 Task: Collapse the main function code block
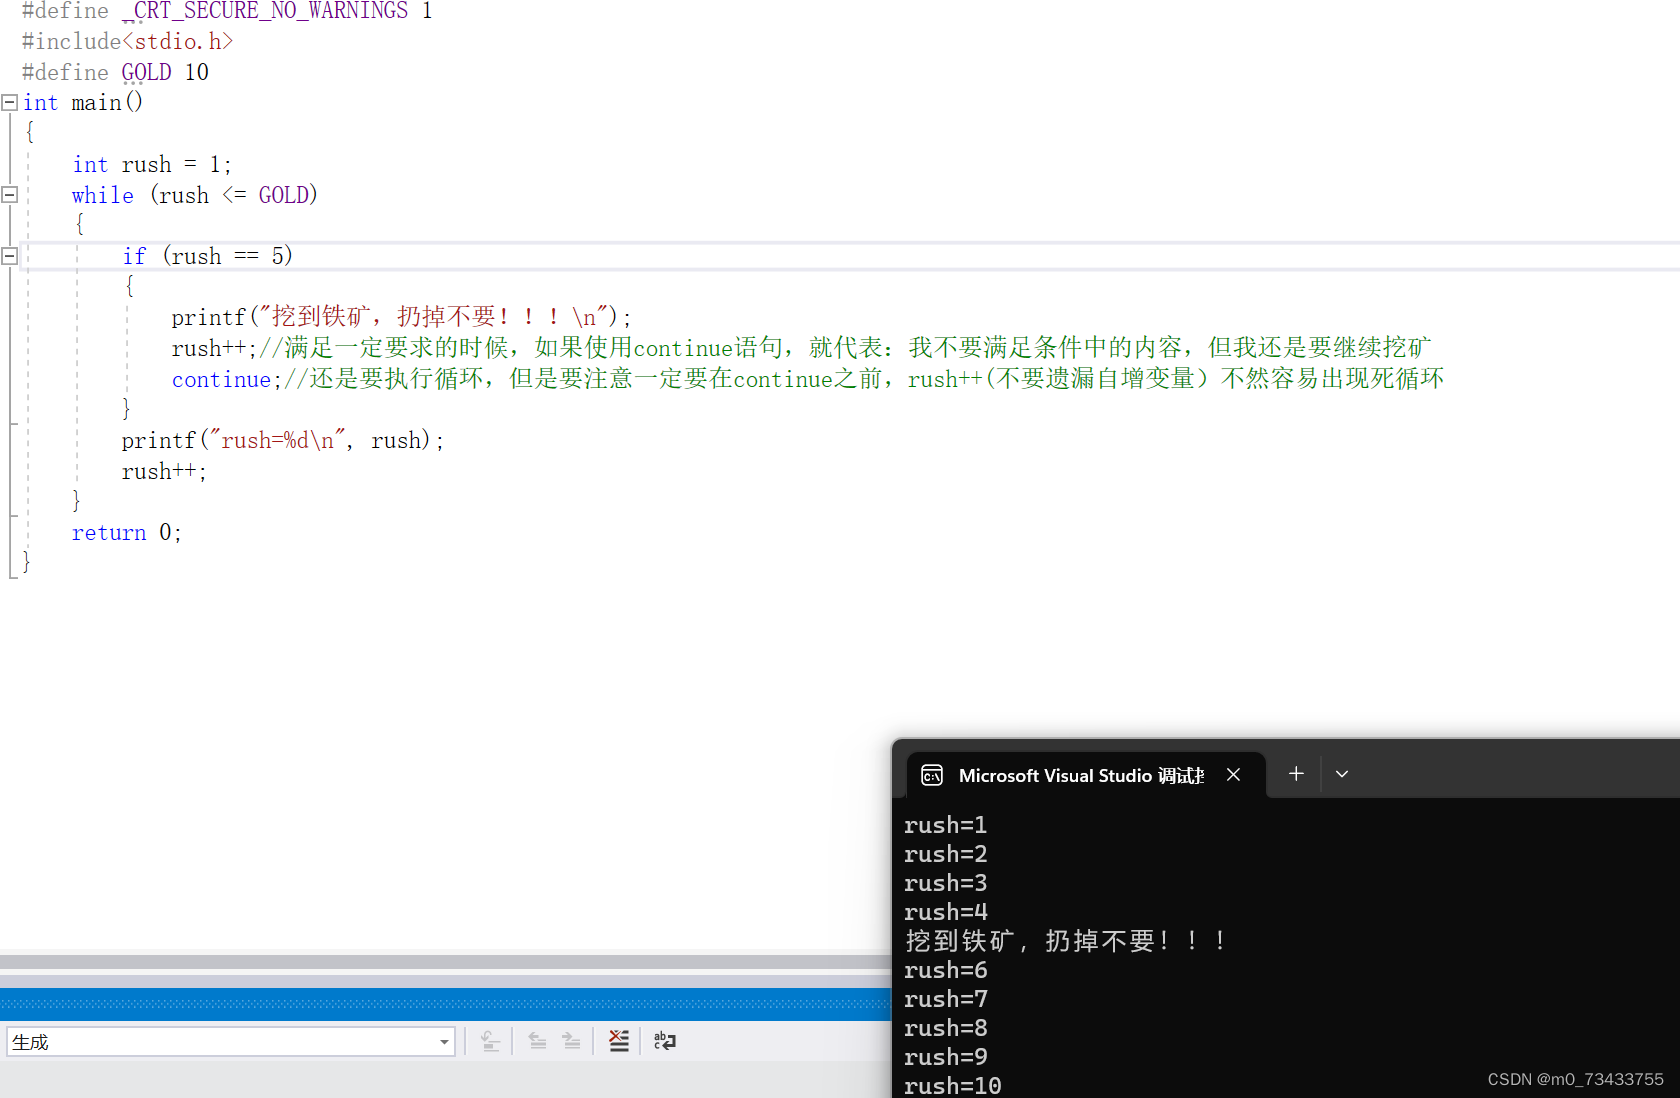[x=9, y=102]
